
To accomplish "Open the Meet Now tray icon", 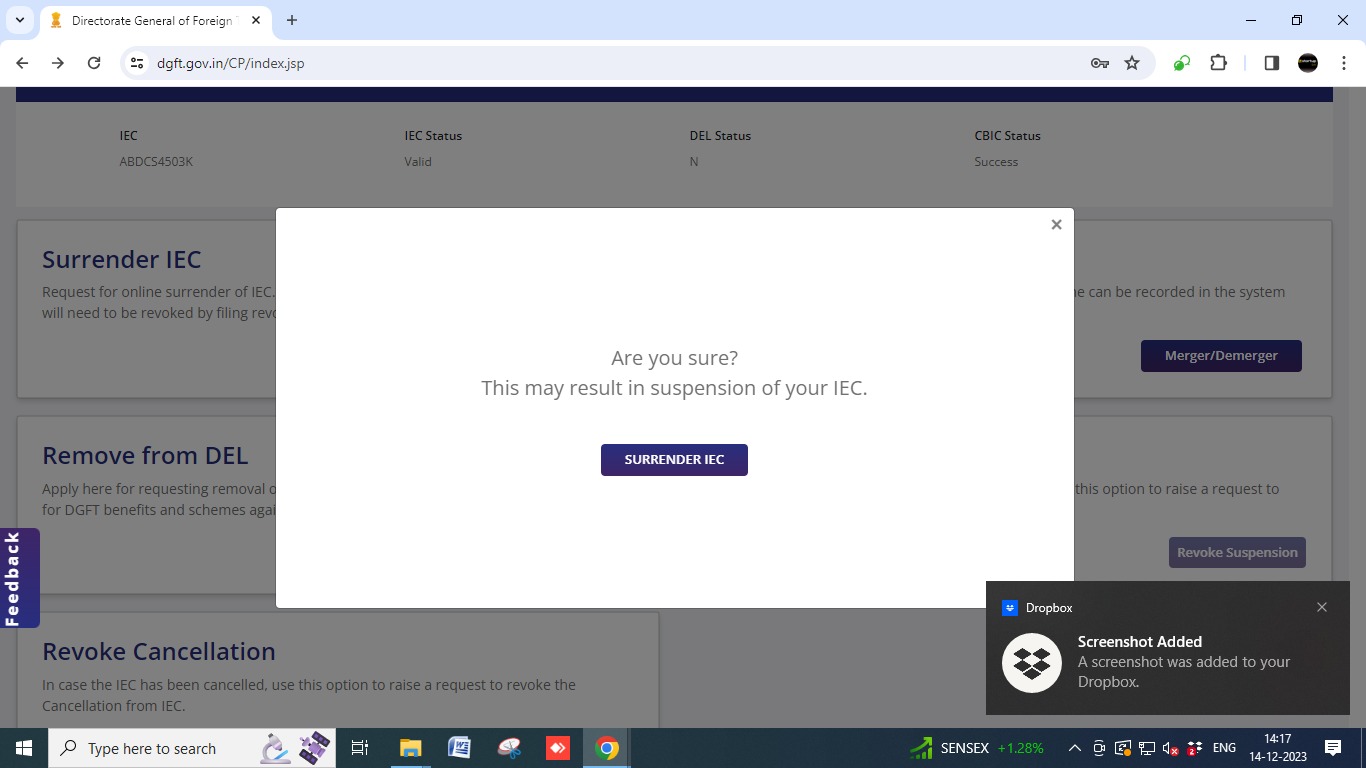I will 1099,748.
